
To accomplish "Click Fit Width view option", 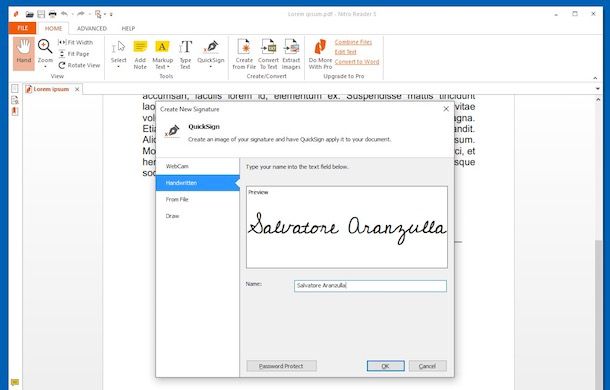I will 75,42.
